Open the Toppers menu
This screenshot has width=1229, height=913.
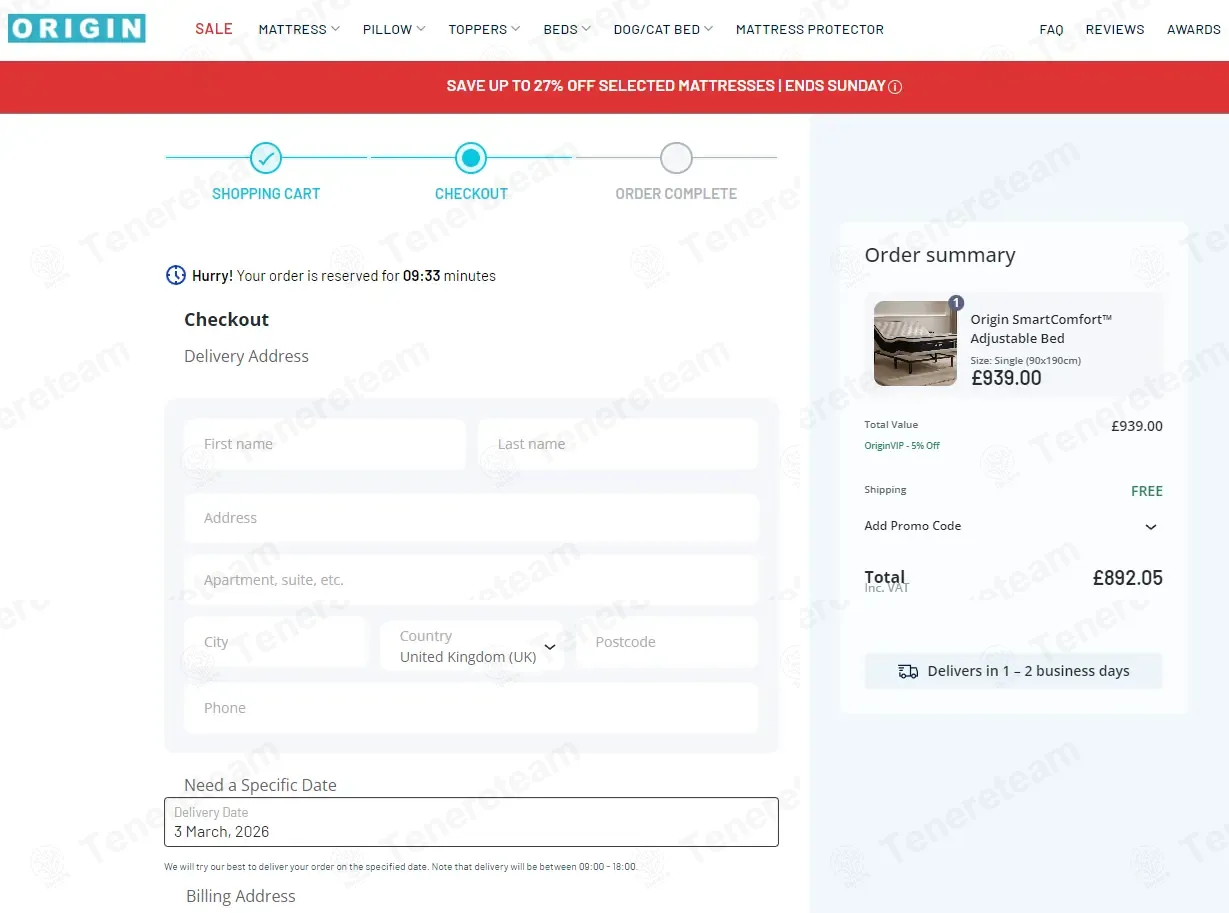484,29
